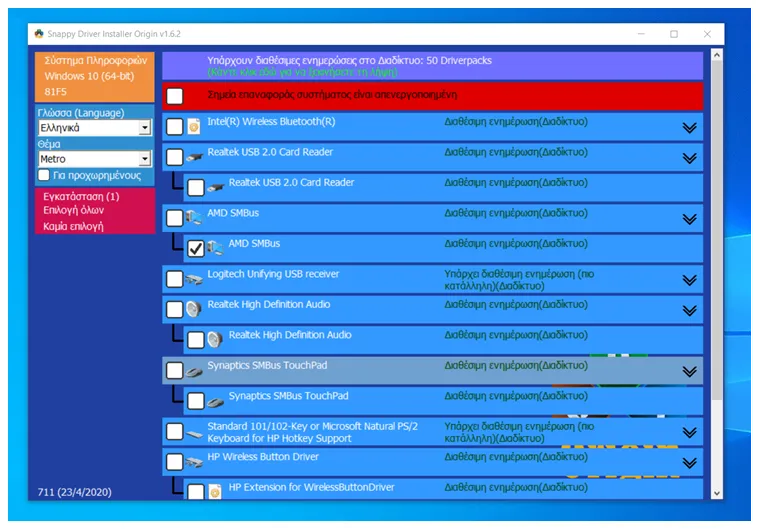Expand the HP Wireless Button Driver chevron
The image size is (760, 529).
[689, 463]
